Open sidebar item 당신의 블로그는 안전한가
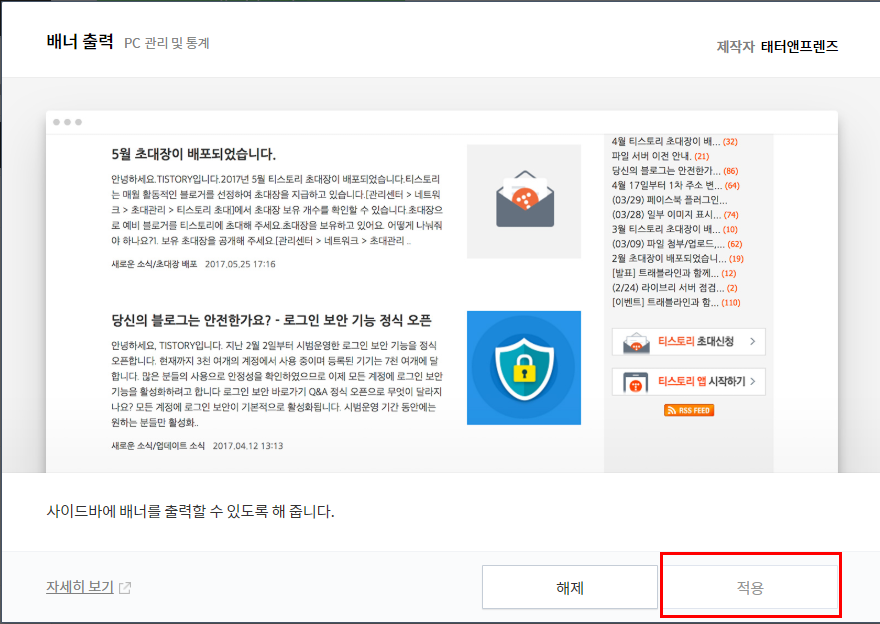Image resolution: width=880 pixels, height=624 pixels. 666,171
